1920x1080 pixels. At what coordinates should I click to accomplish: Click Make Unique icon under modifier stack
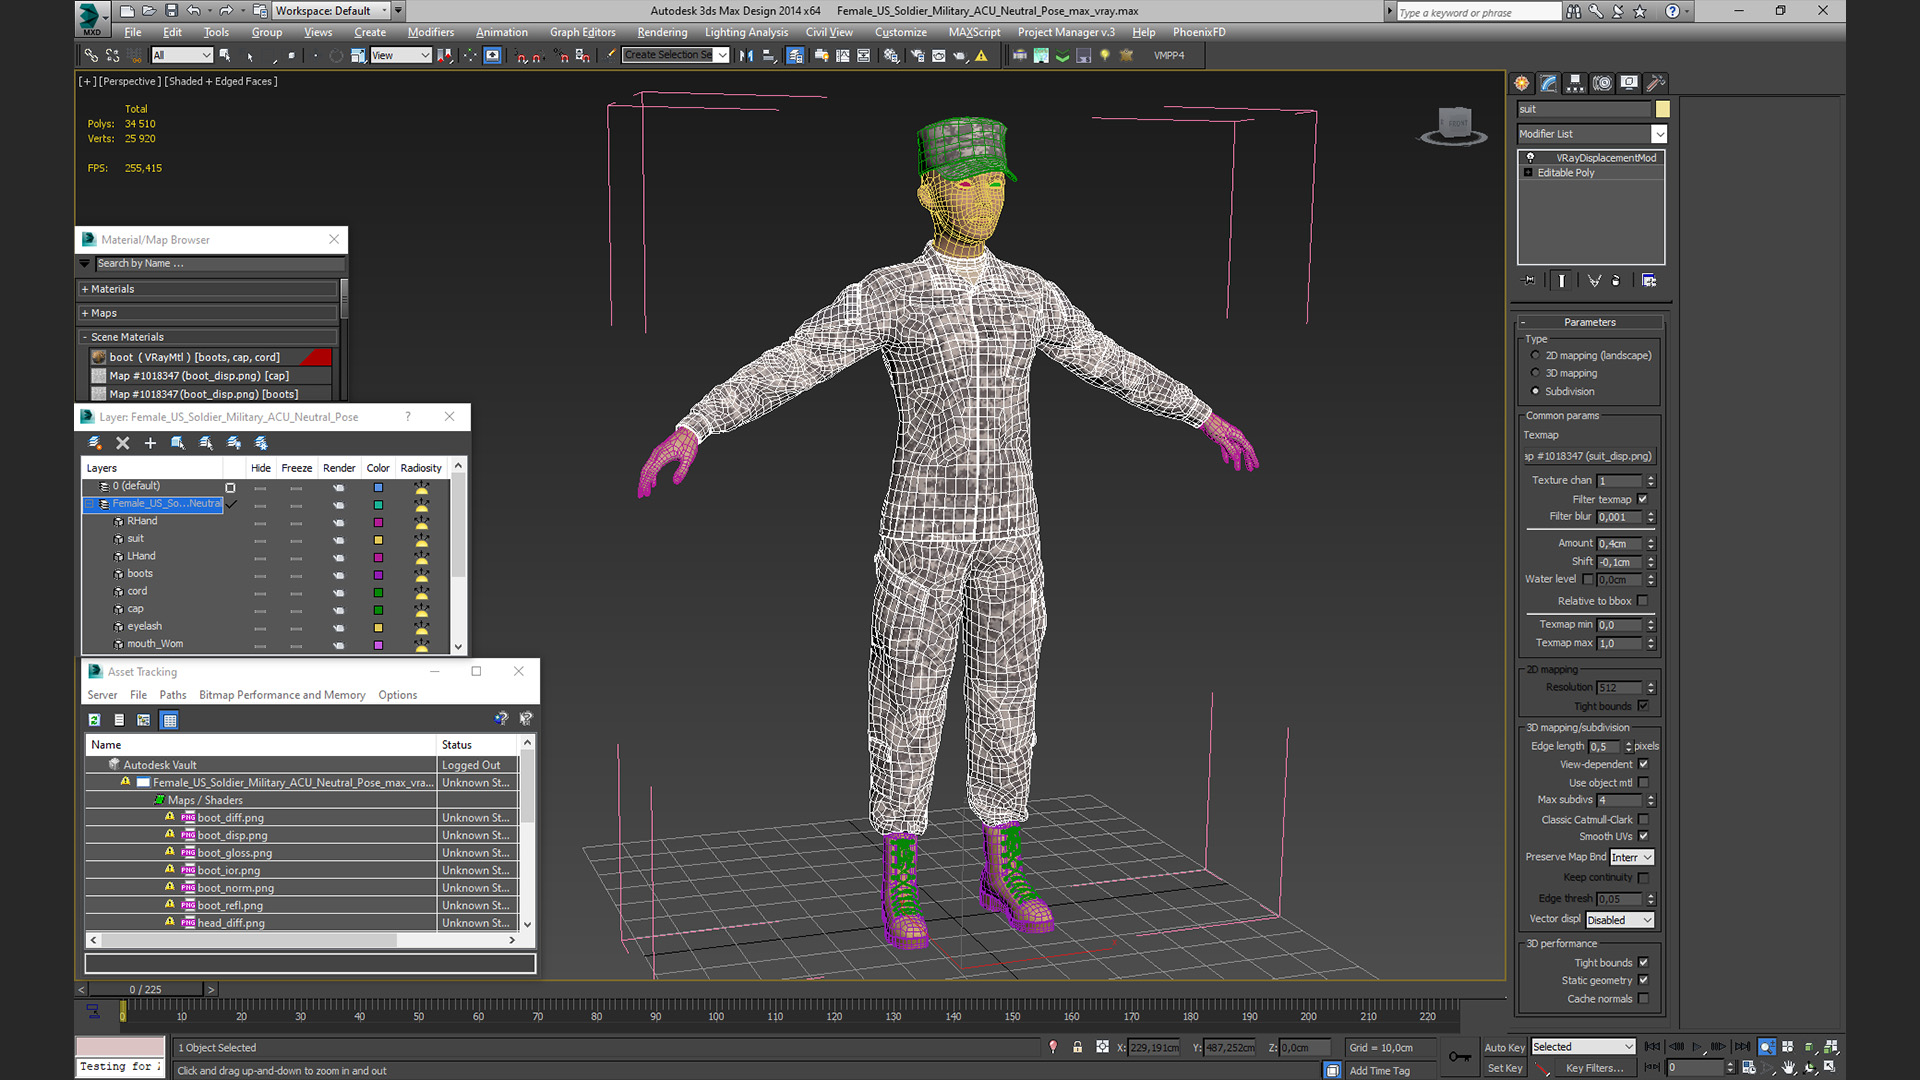coord(1594,281)
